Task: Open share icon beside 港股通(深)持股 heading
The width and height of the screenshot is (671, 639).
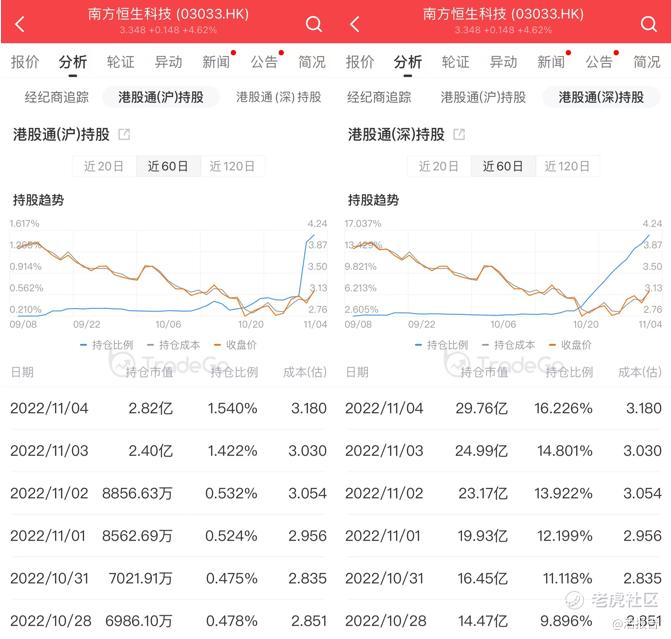Action: [x=459, y=134]
